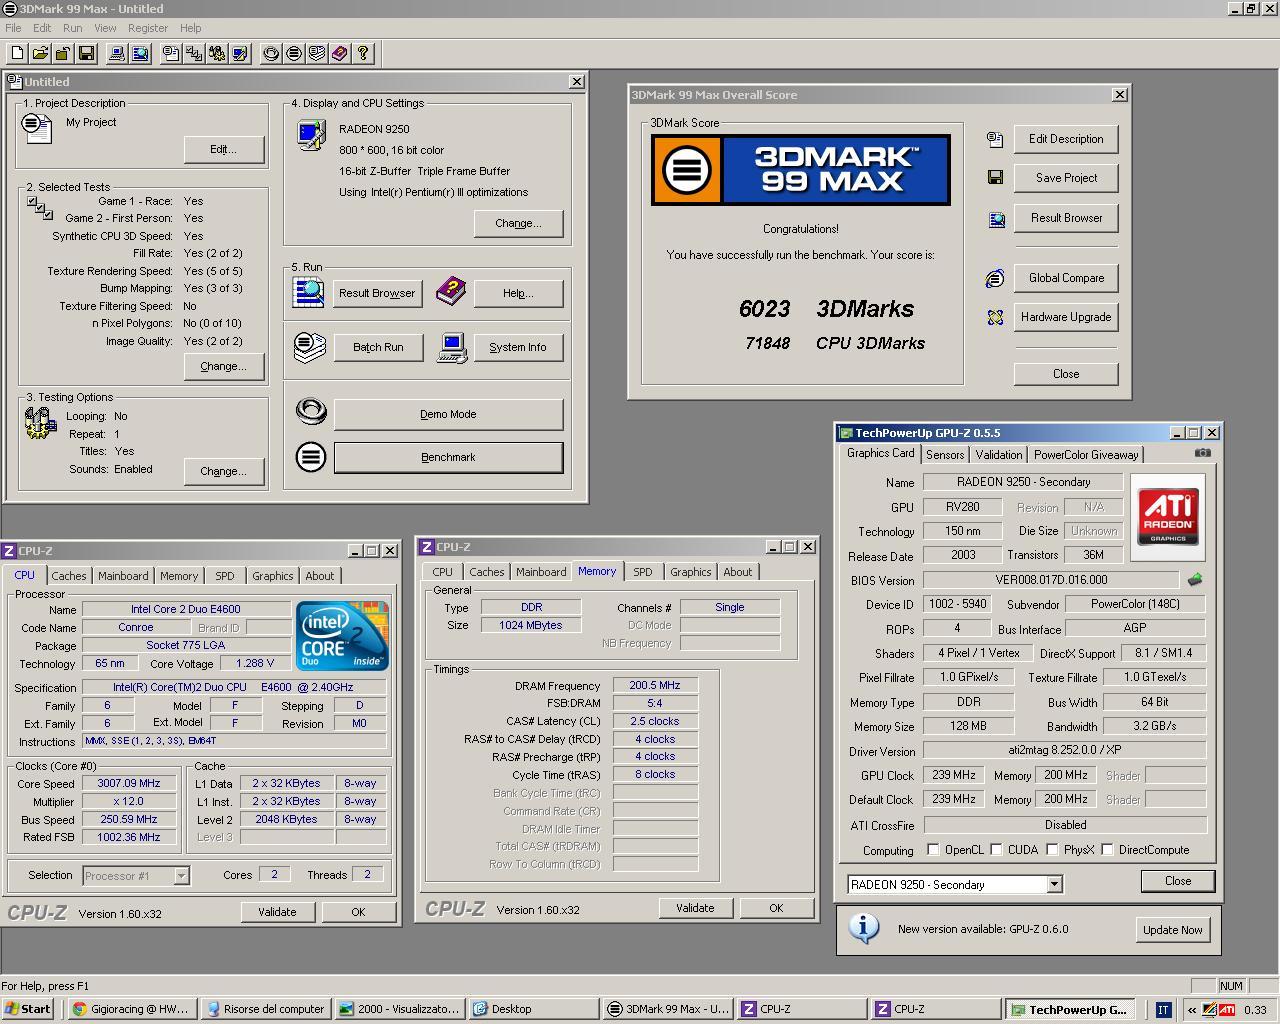Click the System Info computer toolbar icon
This screenshot has width=1280, height=1024.
117,53
